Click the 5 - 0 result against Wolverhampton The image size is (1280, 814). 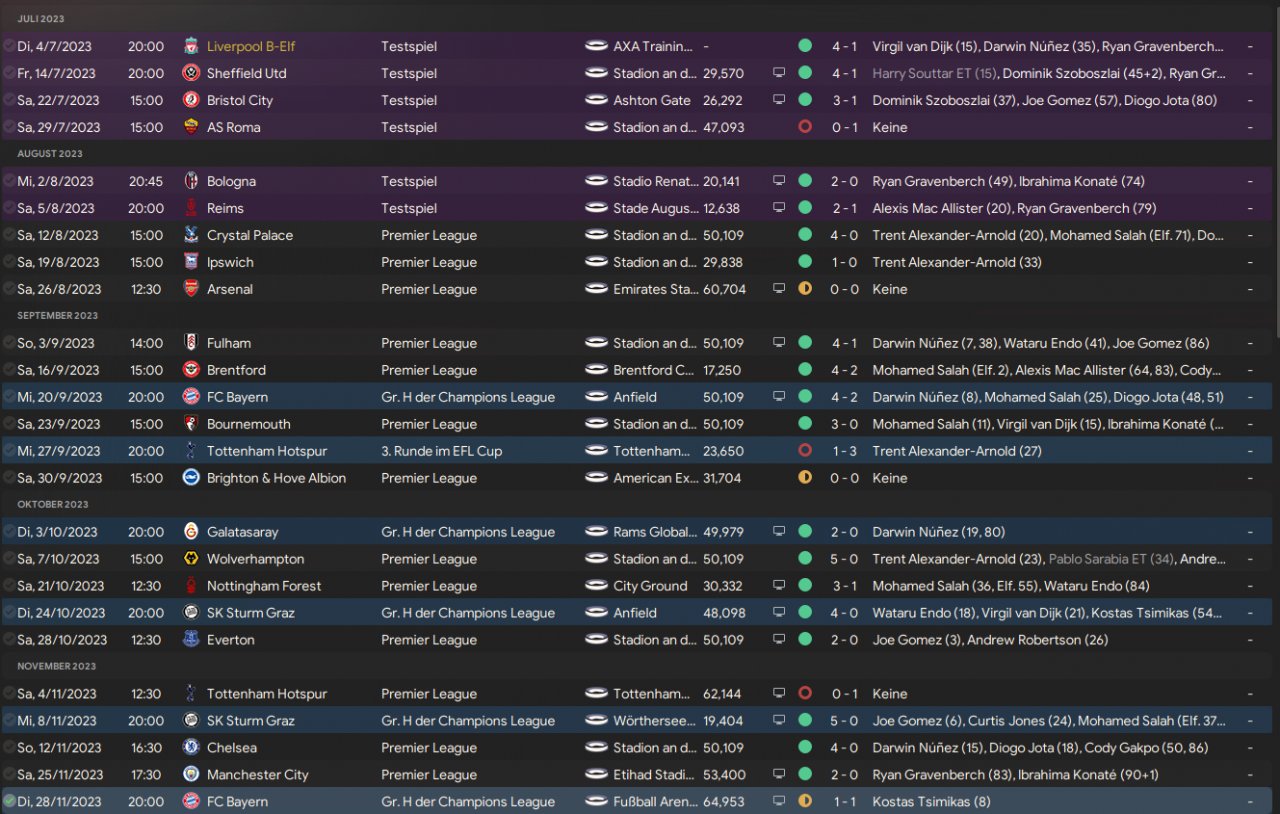(844, 559)
